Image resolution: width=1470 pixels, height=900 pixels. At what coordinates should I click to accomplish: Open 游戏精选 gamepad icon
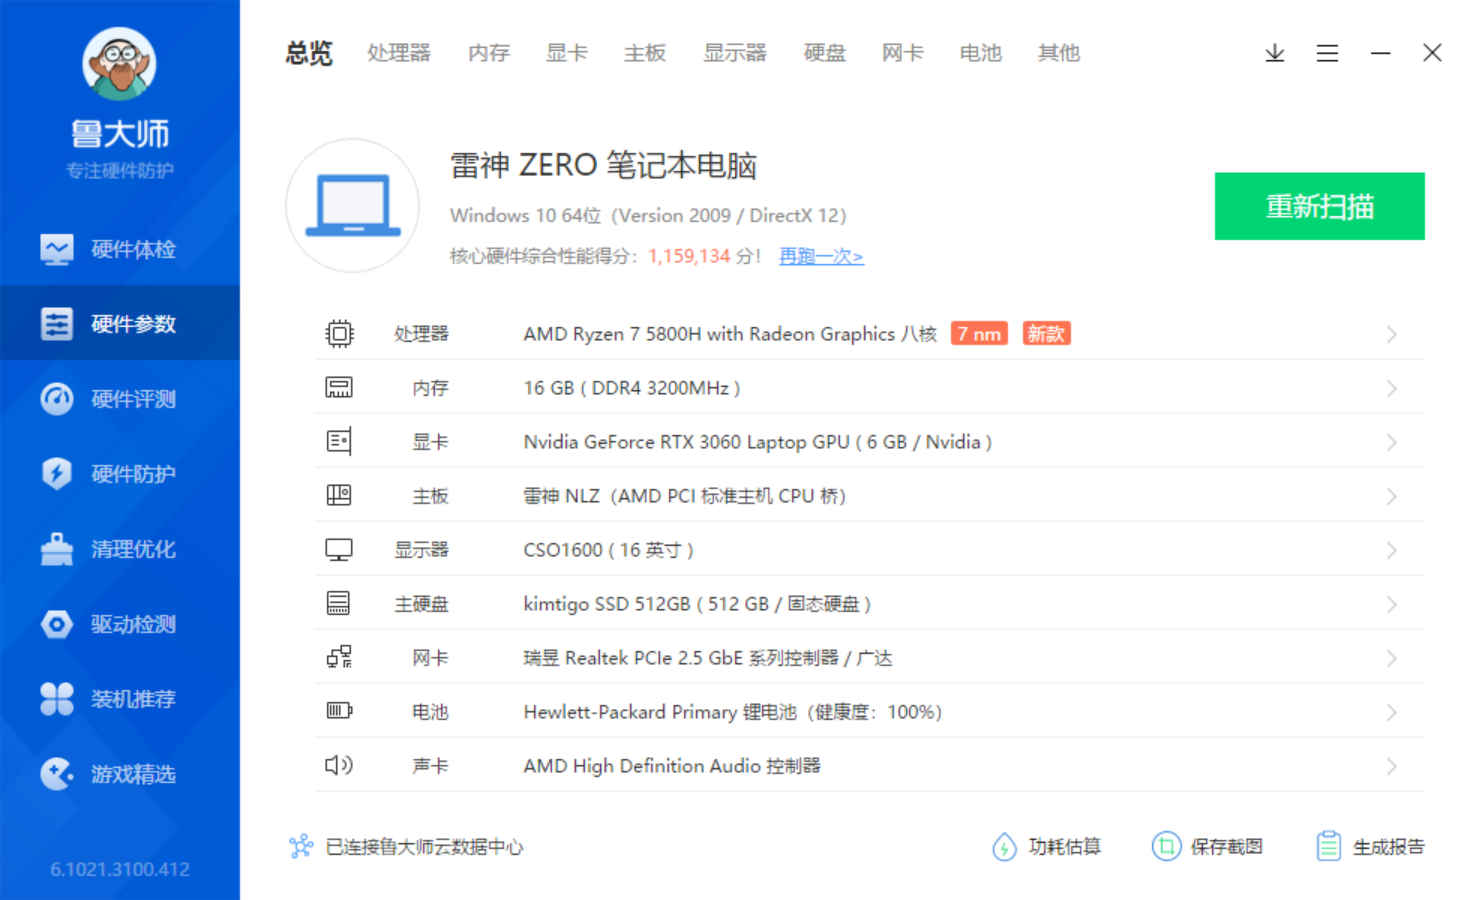57,774
